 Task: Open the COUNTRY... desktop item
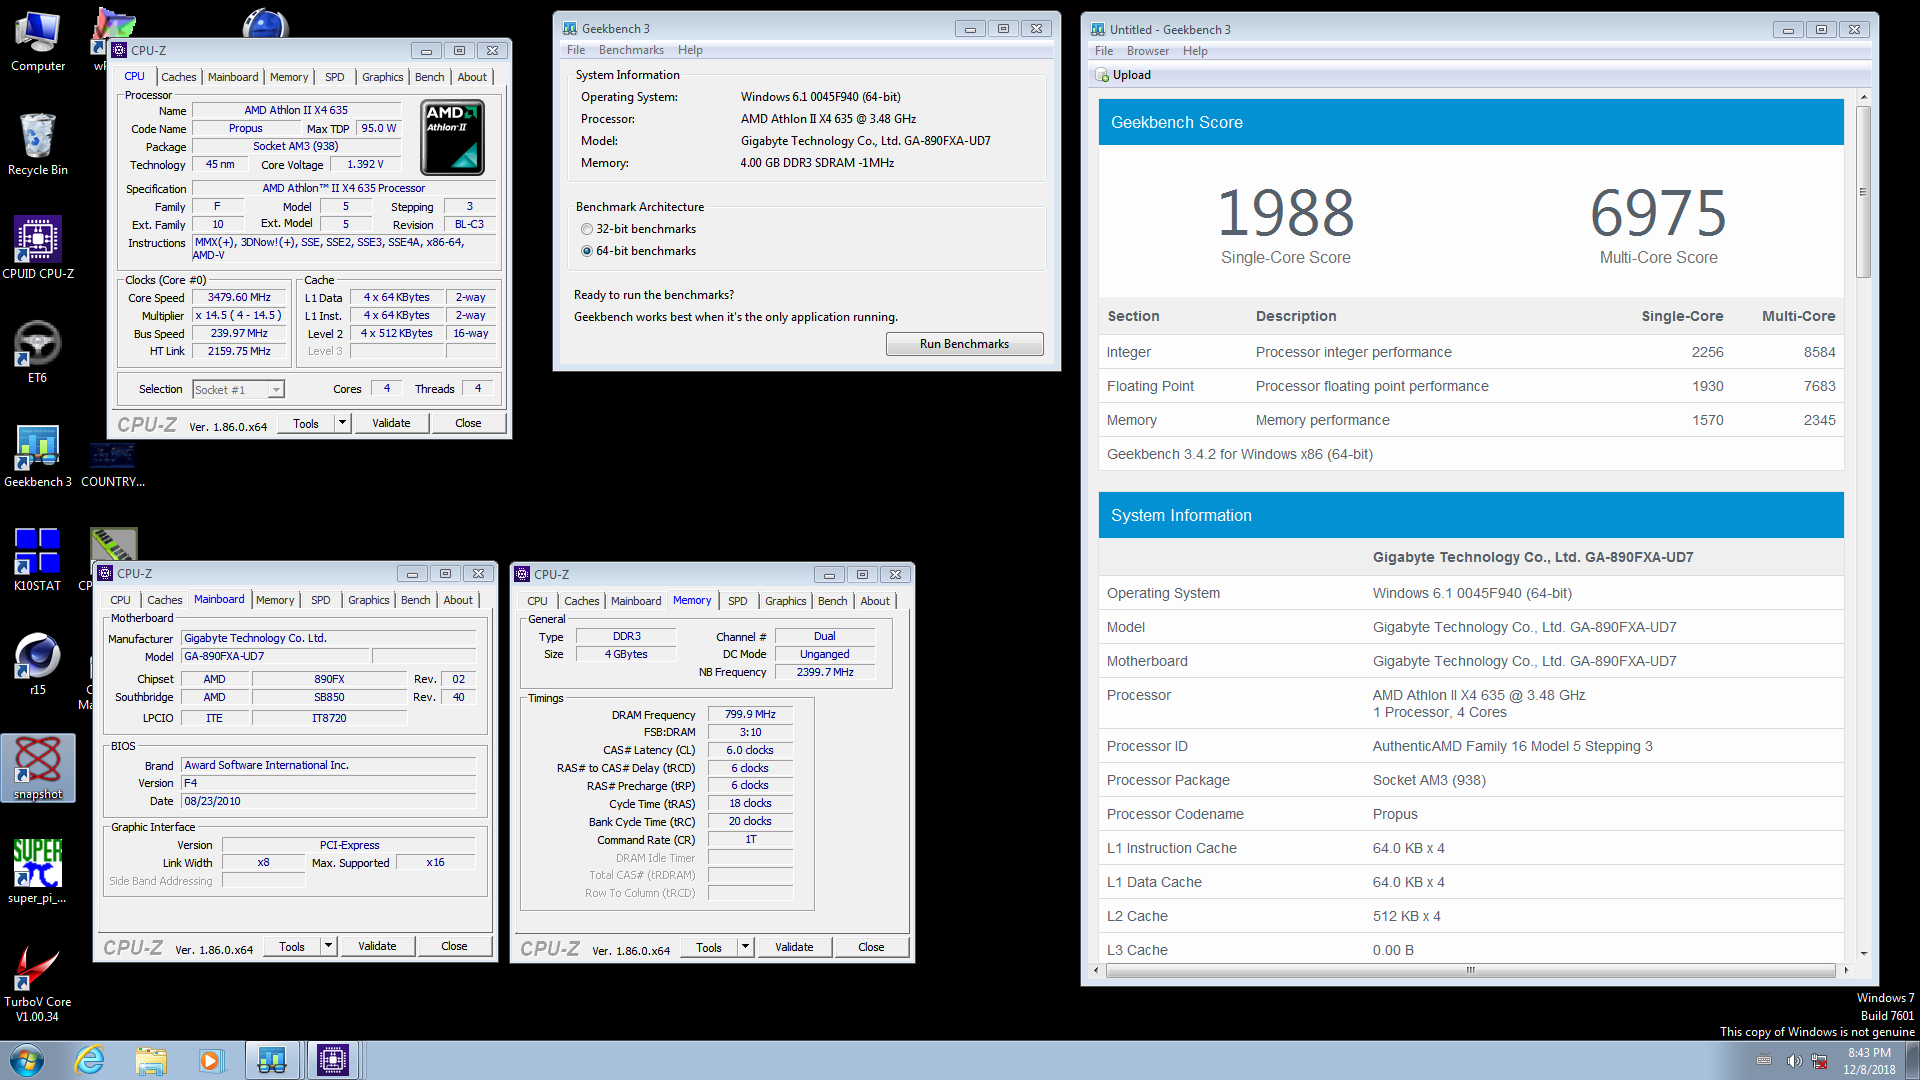click(x=113, y=465)
